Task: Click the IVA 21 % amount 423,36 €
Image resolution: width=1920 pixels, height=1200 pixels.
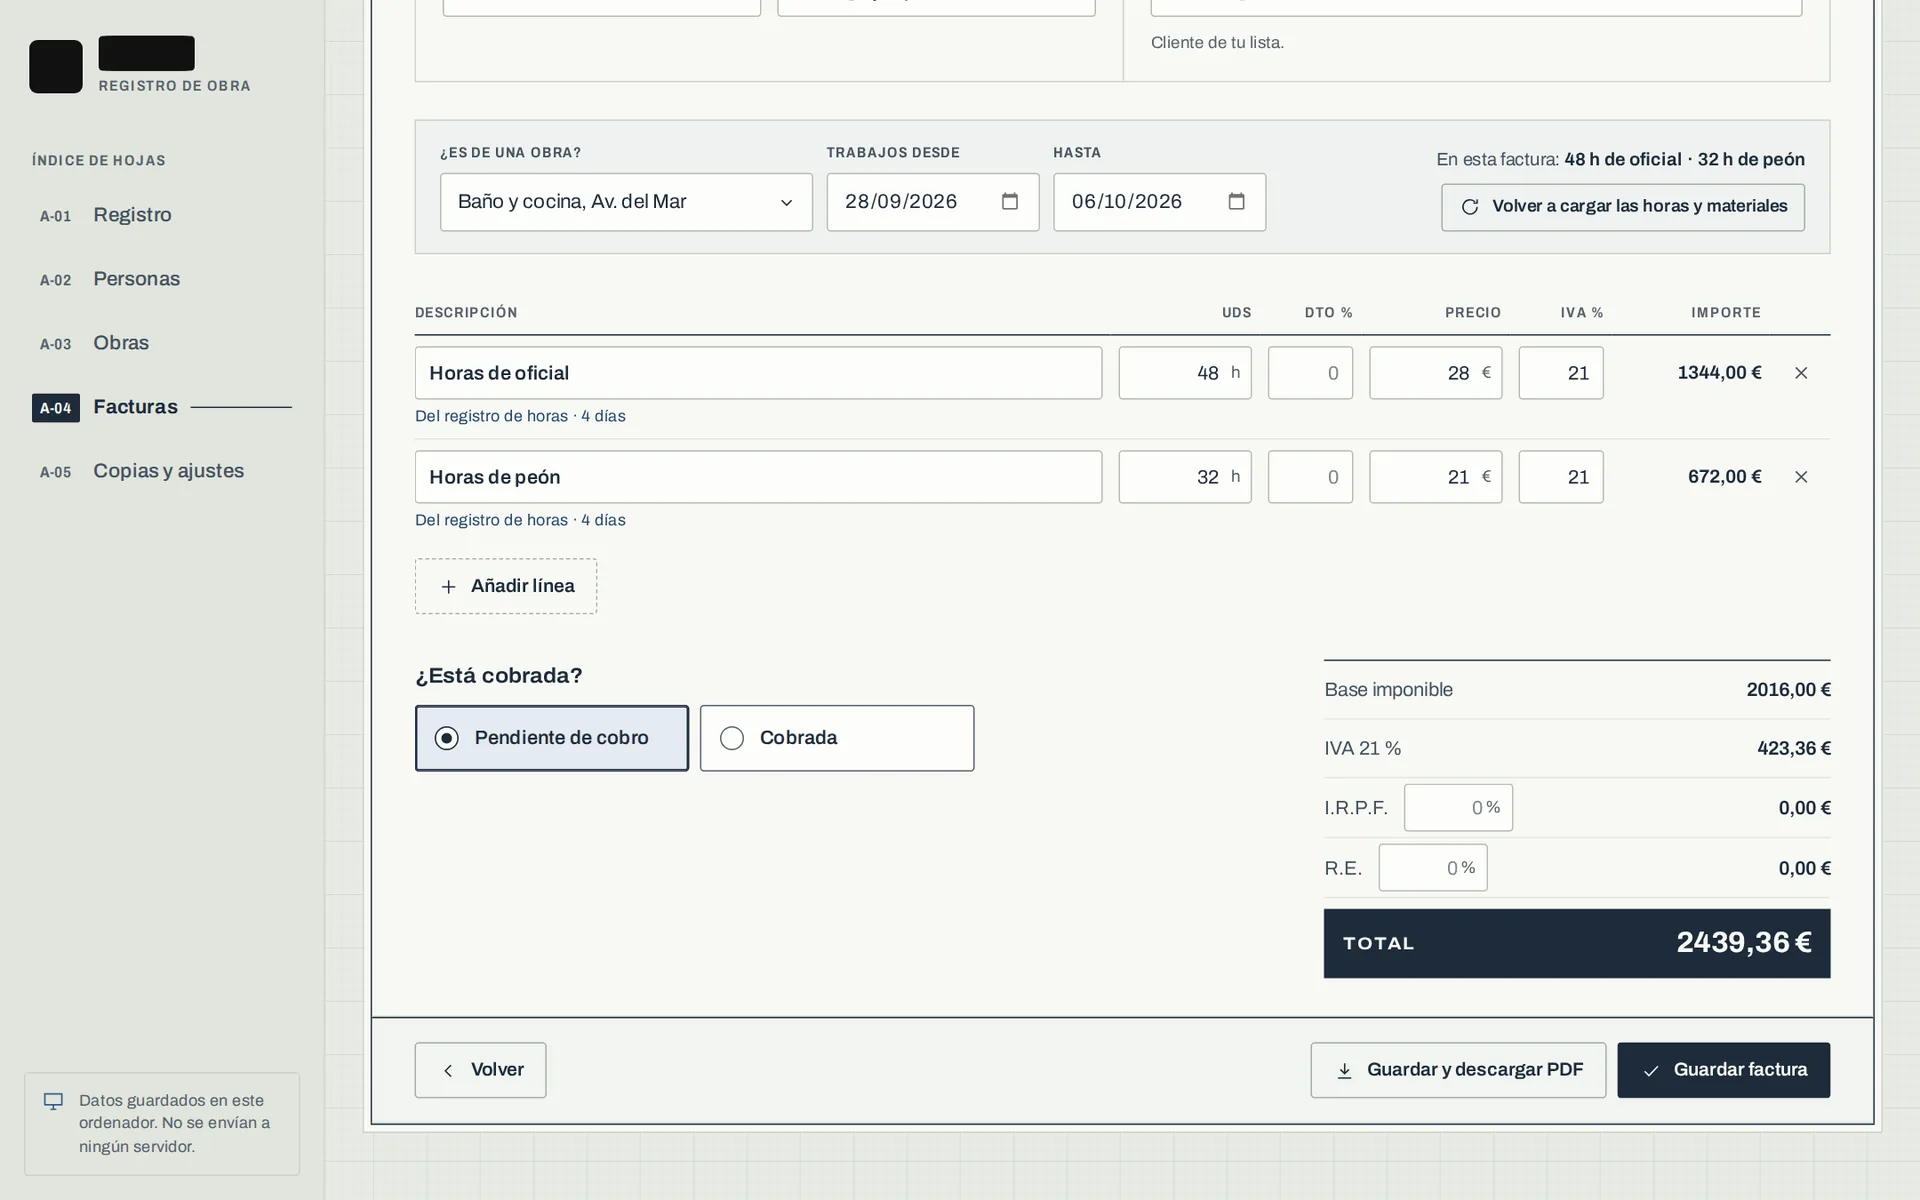Action: pyautogui.click(x=1793, y=749)
